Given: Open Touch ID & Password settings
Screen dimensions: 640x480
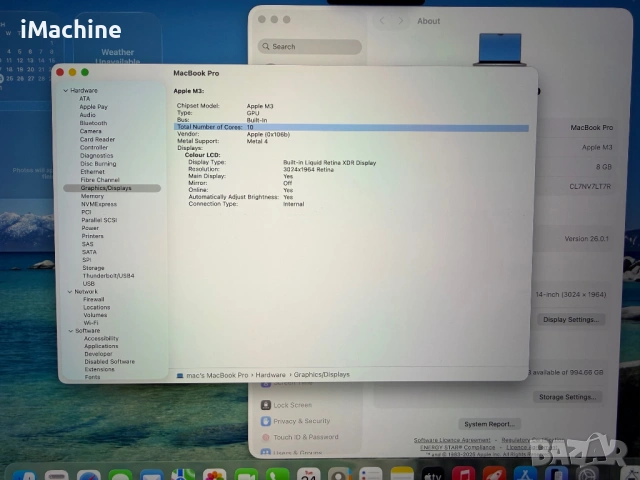Looking at the screenshot, I should click(306, 437).
